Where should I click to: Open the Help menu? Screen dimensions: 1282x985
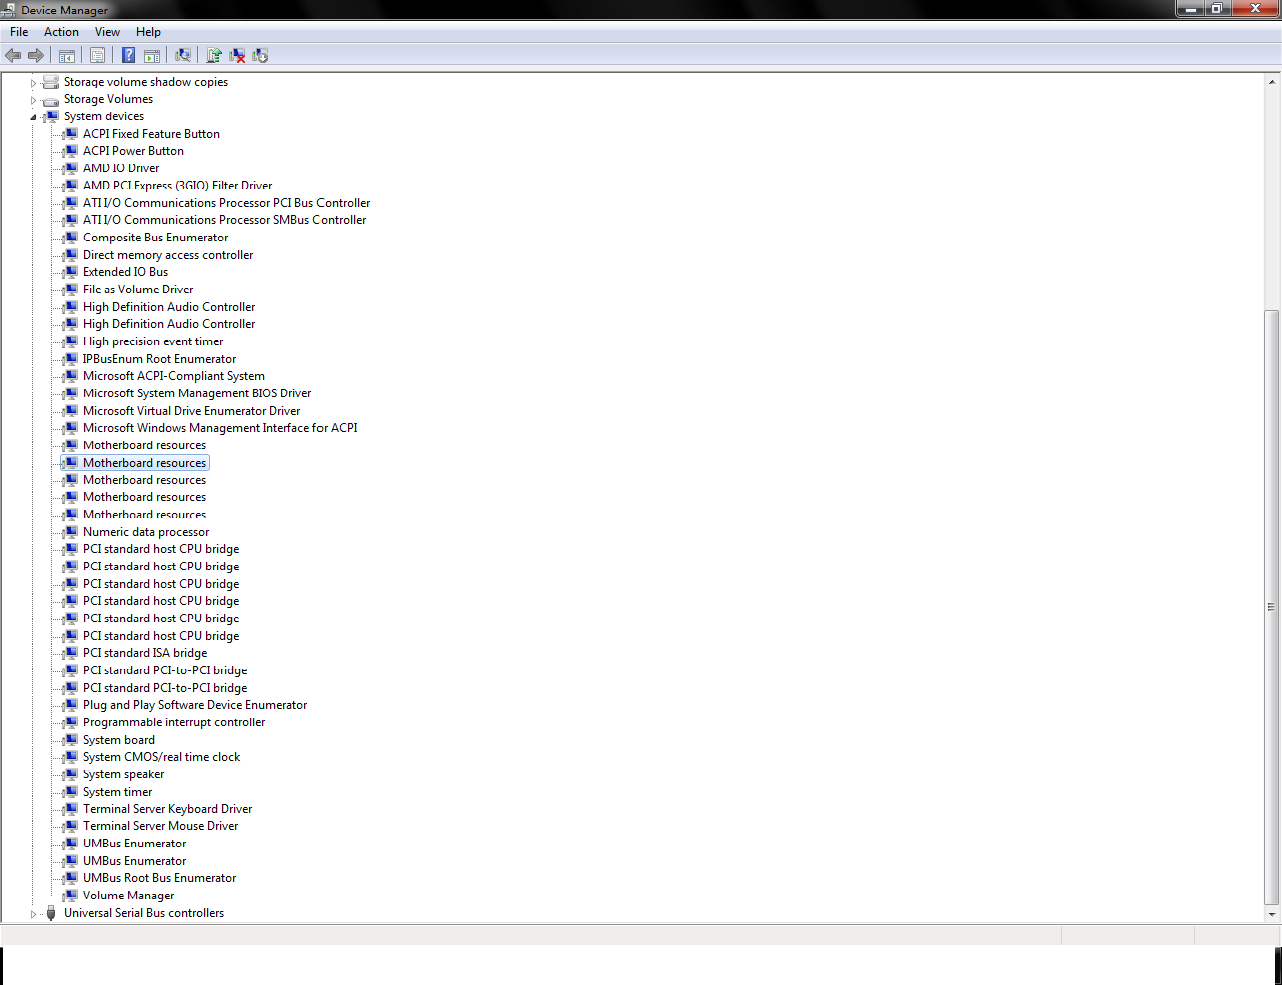click(x=148, y=32)
